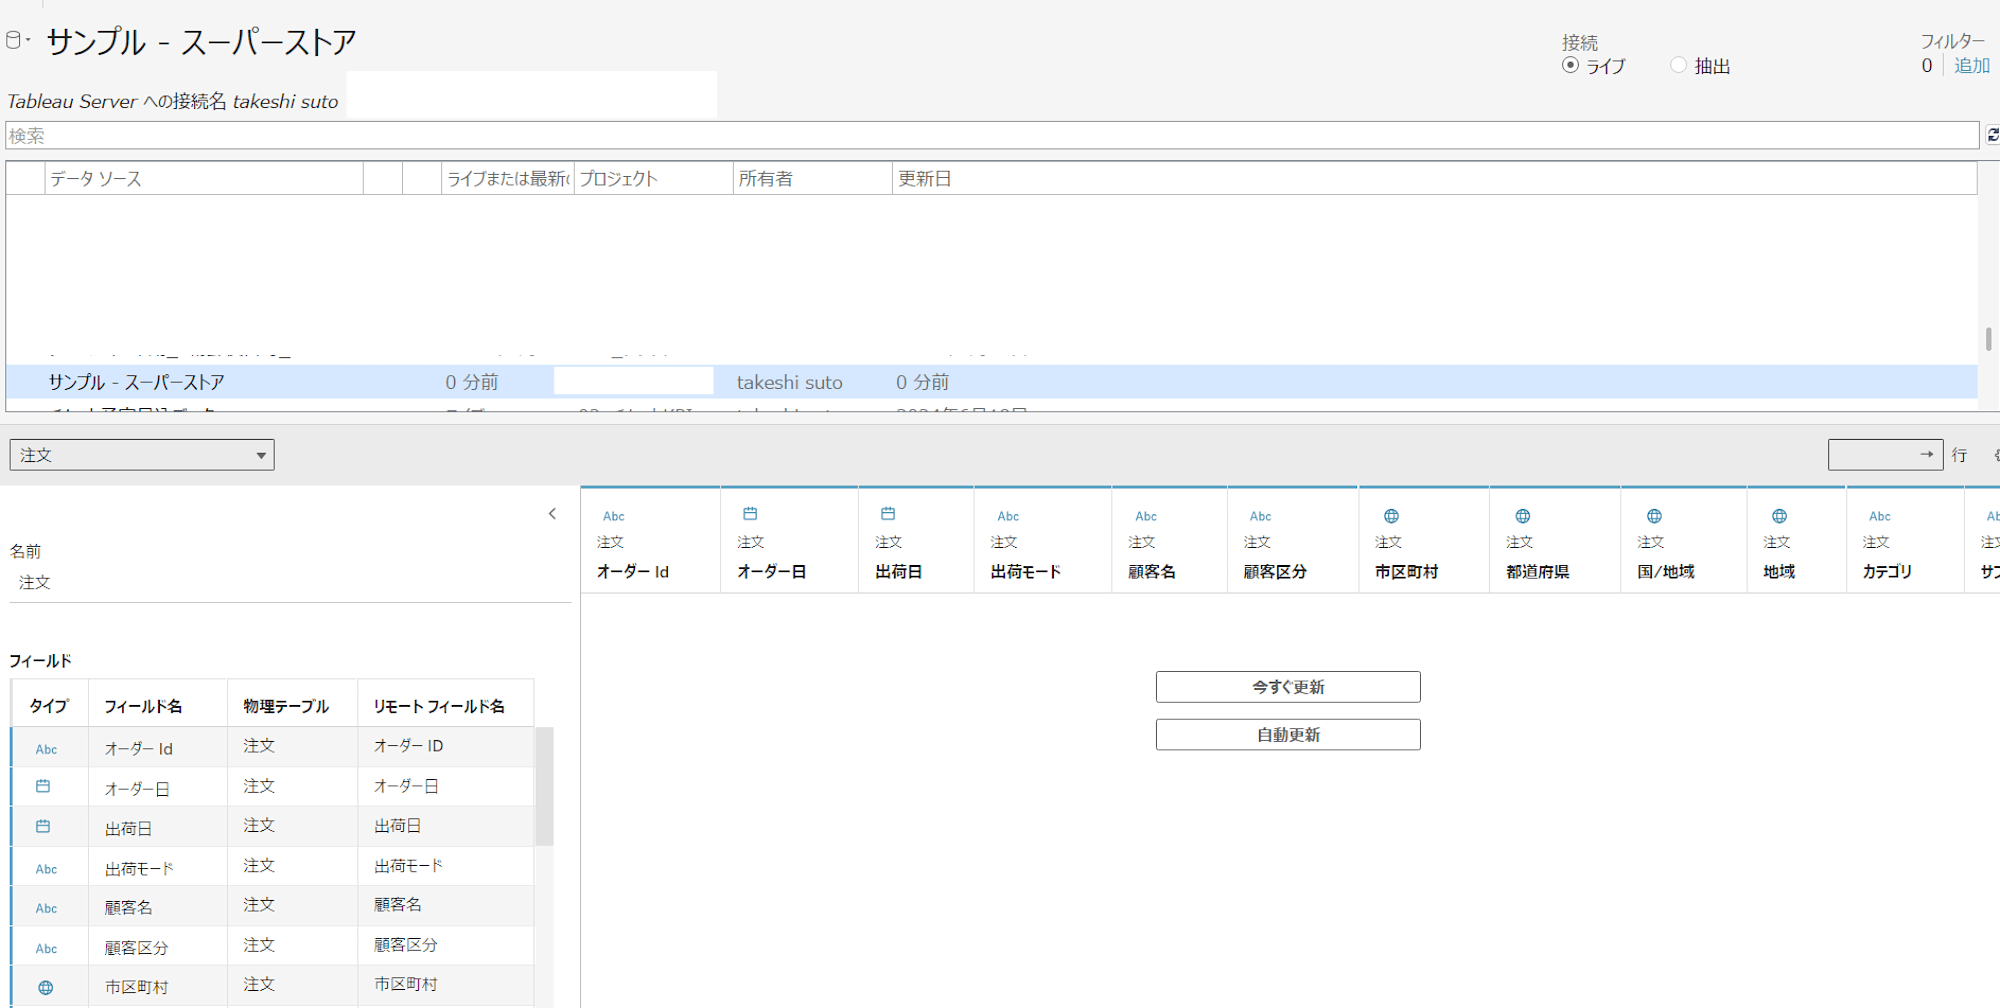Click the 注文 name field under 名前

pyautogui.click(x=290, y=582)
